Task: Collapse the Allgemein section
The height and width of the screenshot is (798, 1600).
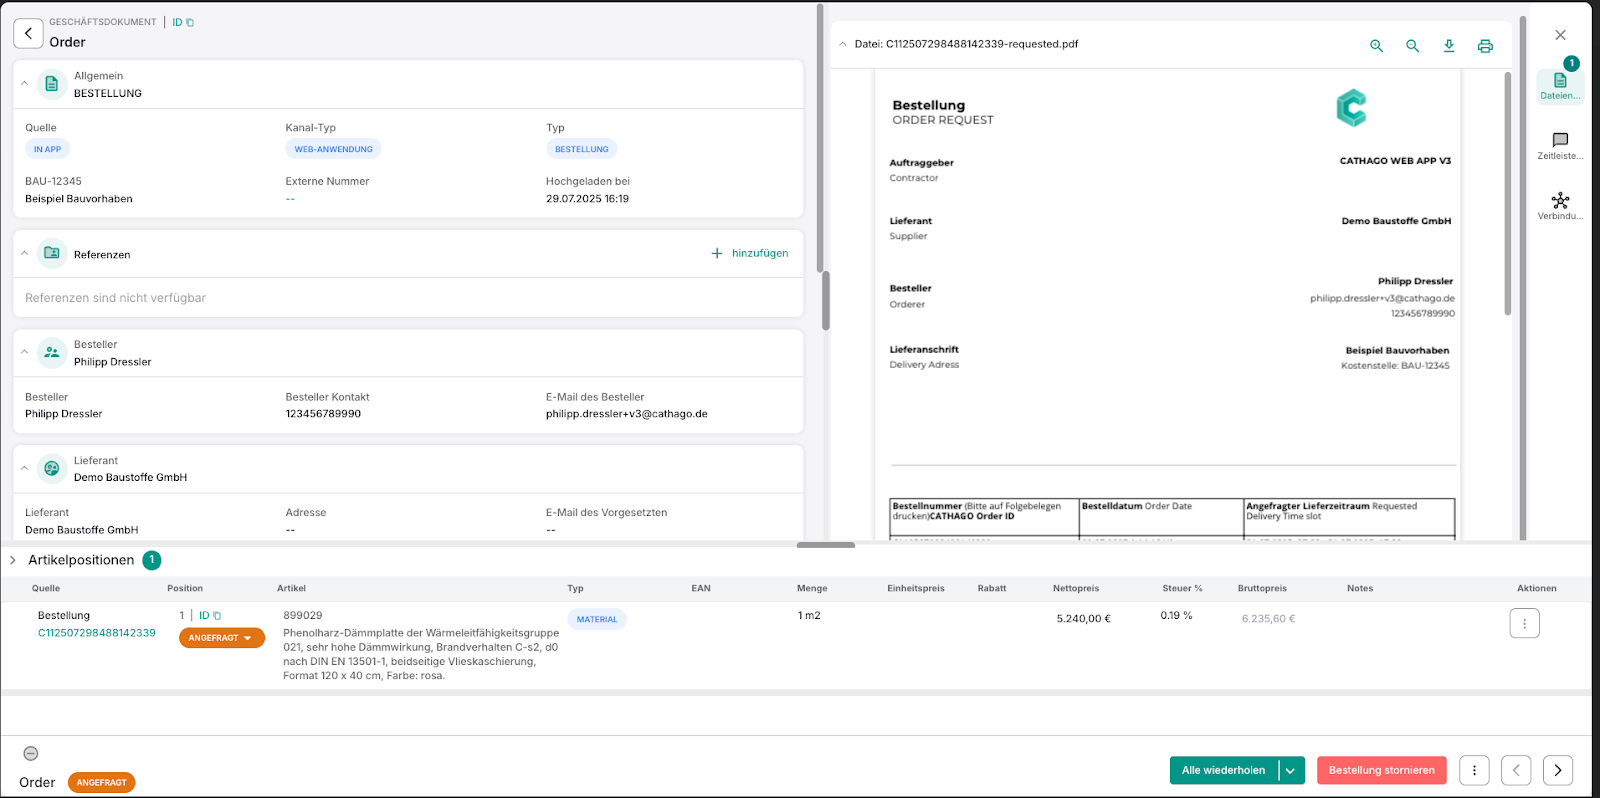Action: [25, 84]
